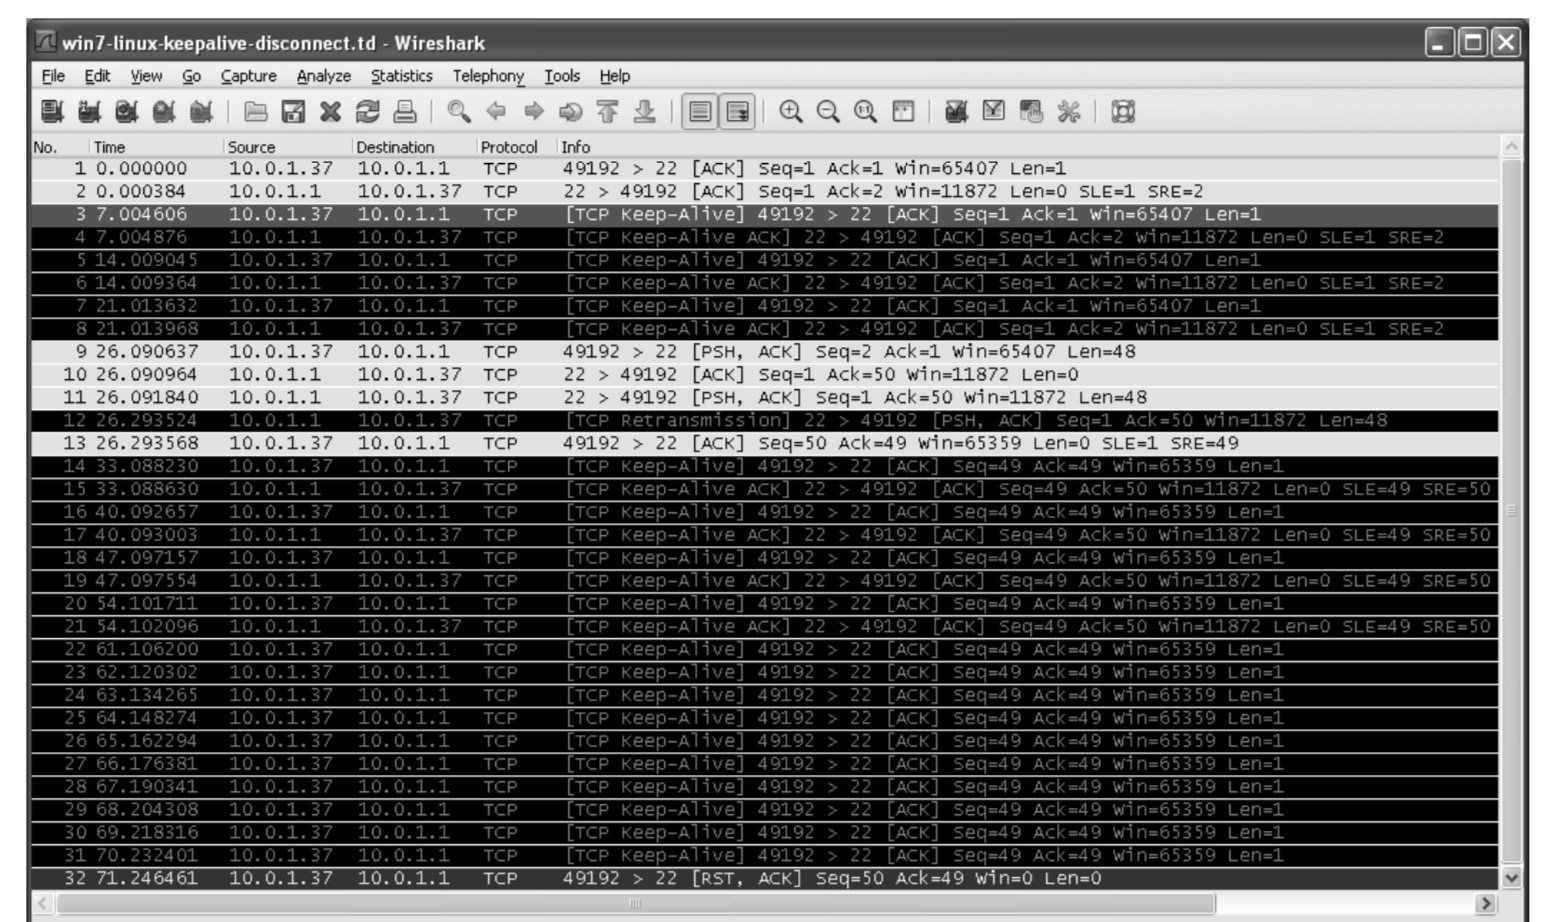Open the Go menu
Screen dimensions: 1552x922
click(191, 76)
